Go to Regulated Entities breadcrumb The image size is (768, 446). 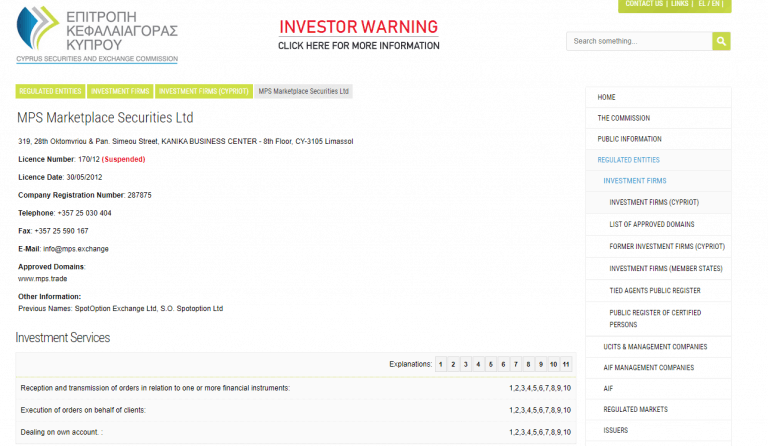tap(50, 92)
